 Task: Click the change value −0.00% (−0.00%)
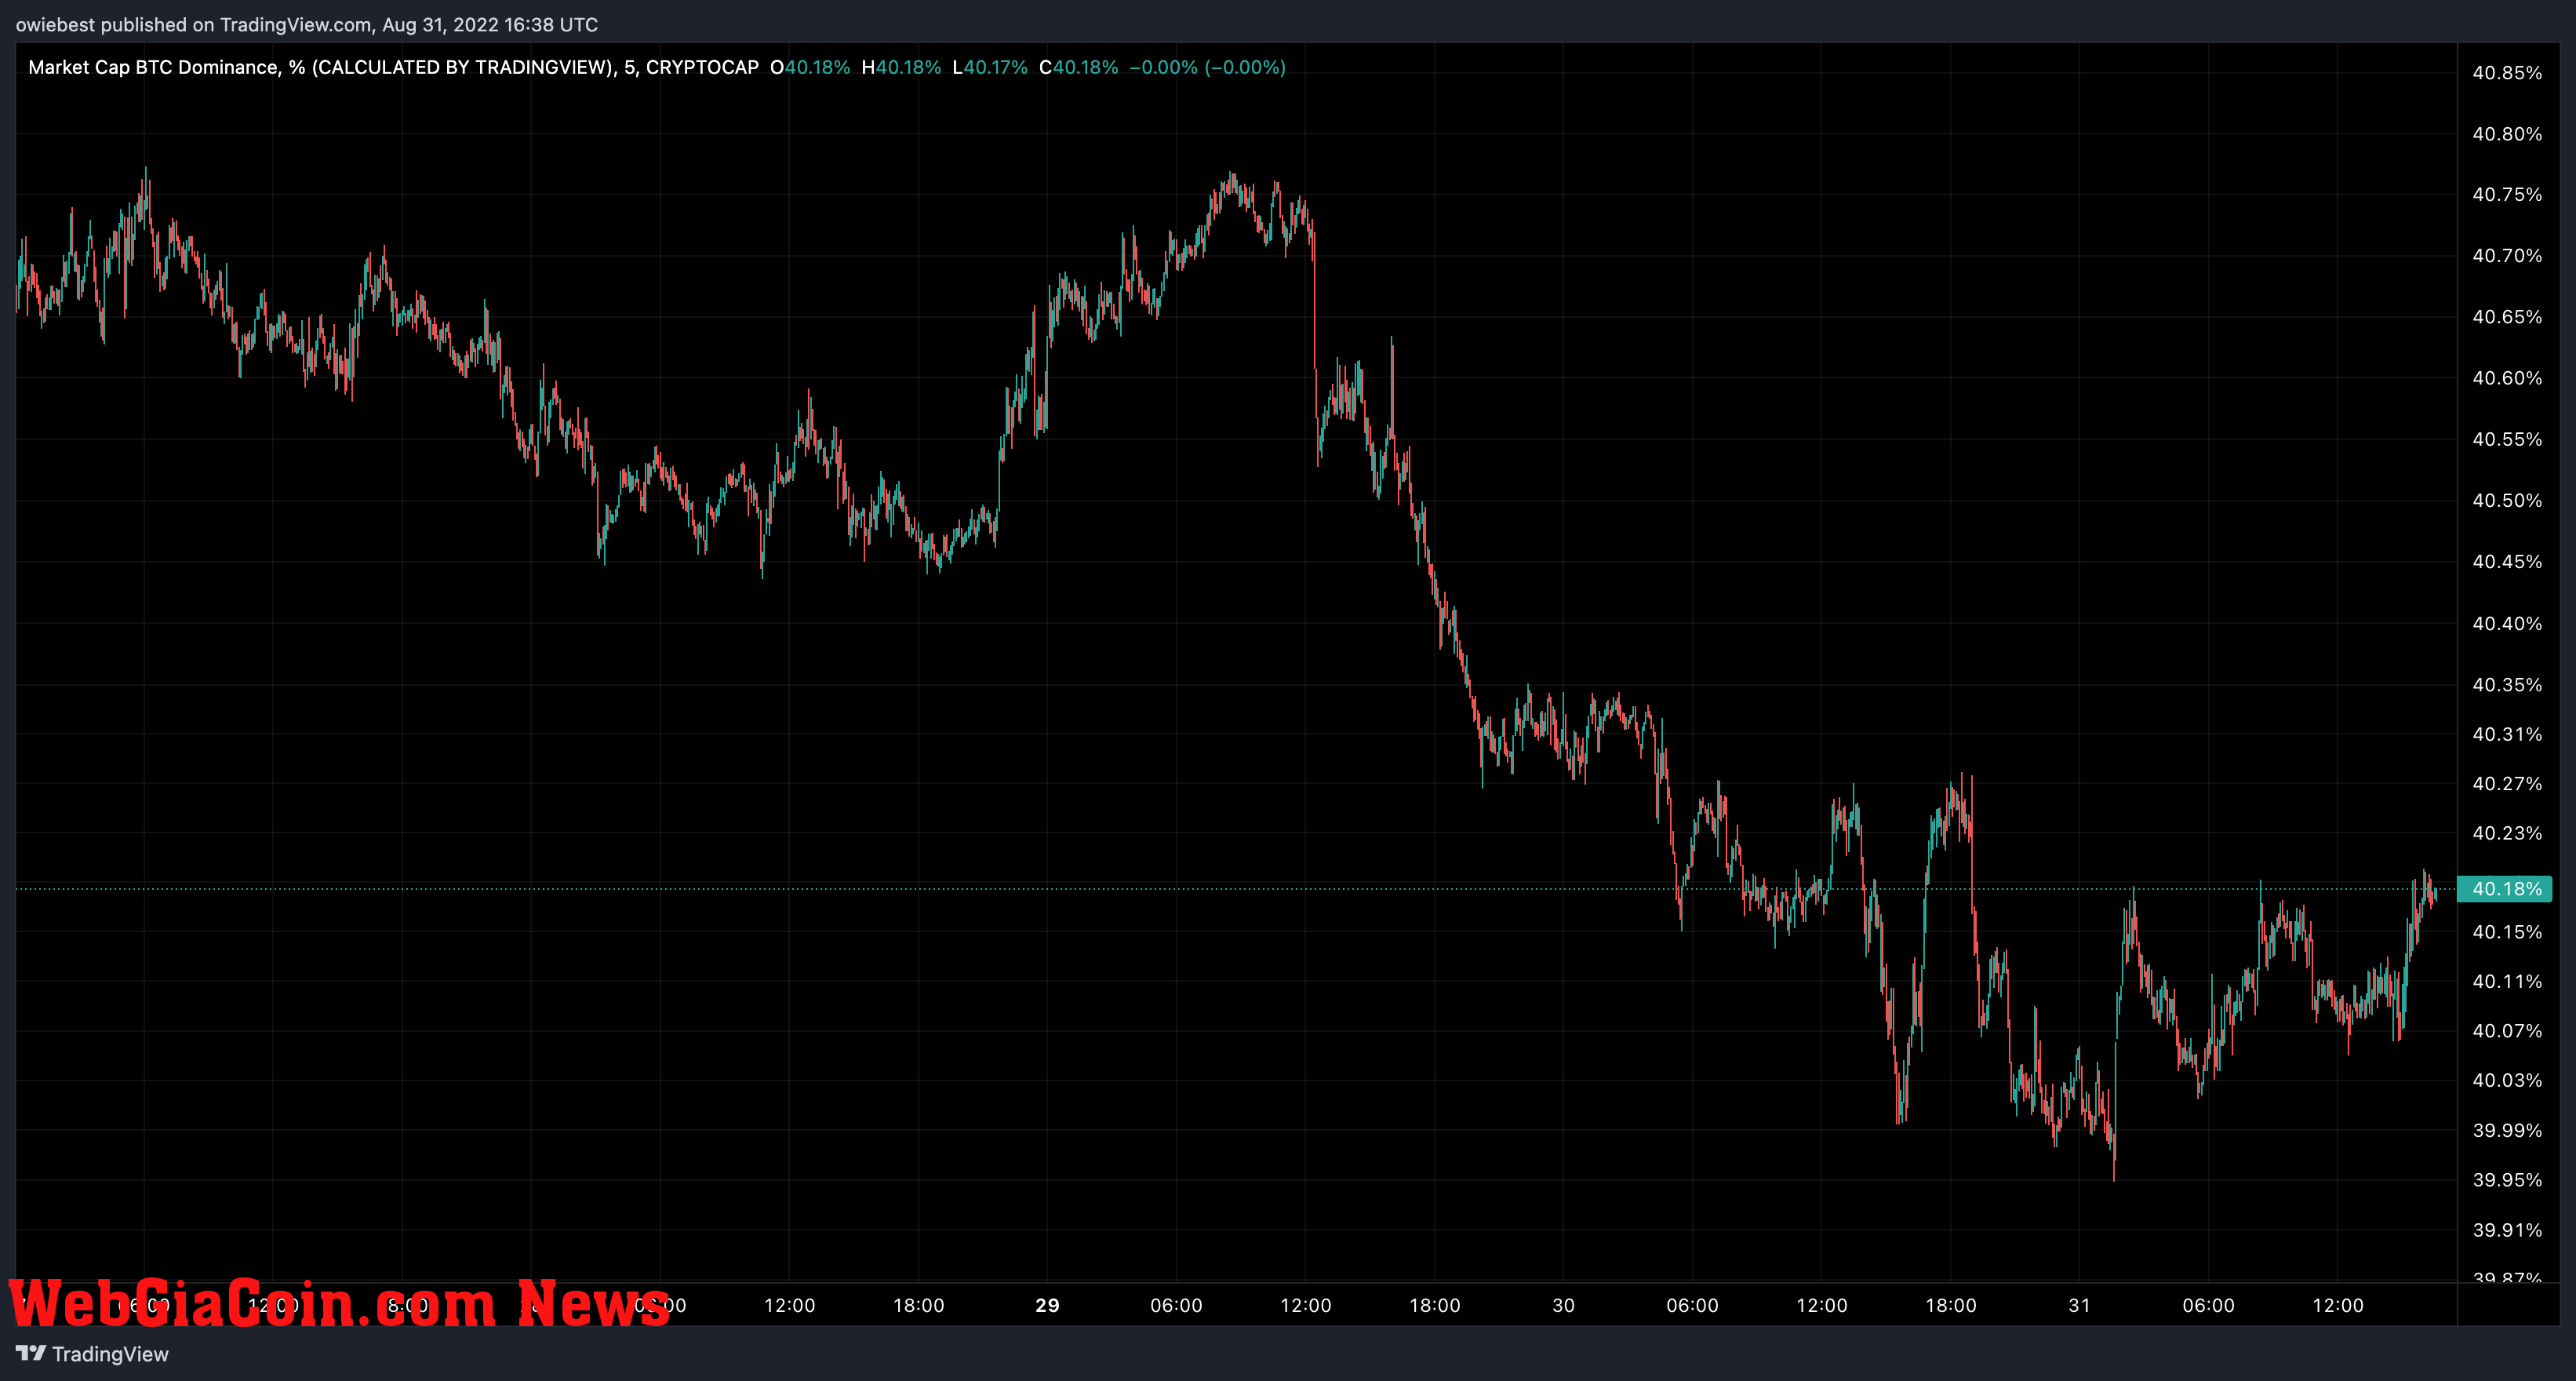click(1207, 67)
